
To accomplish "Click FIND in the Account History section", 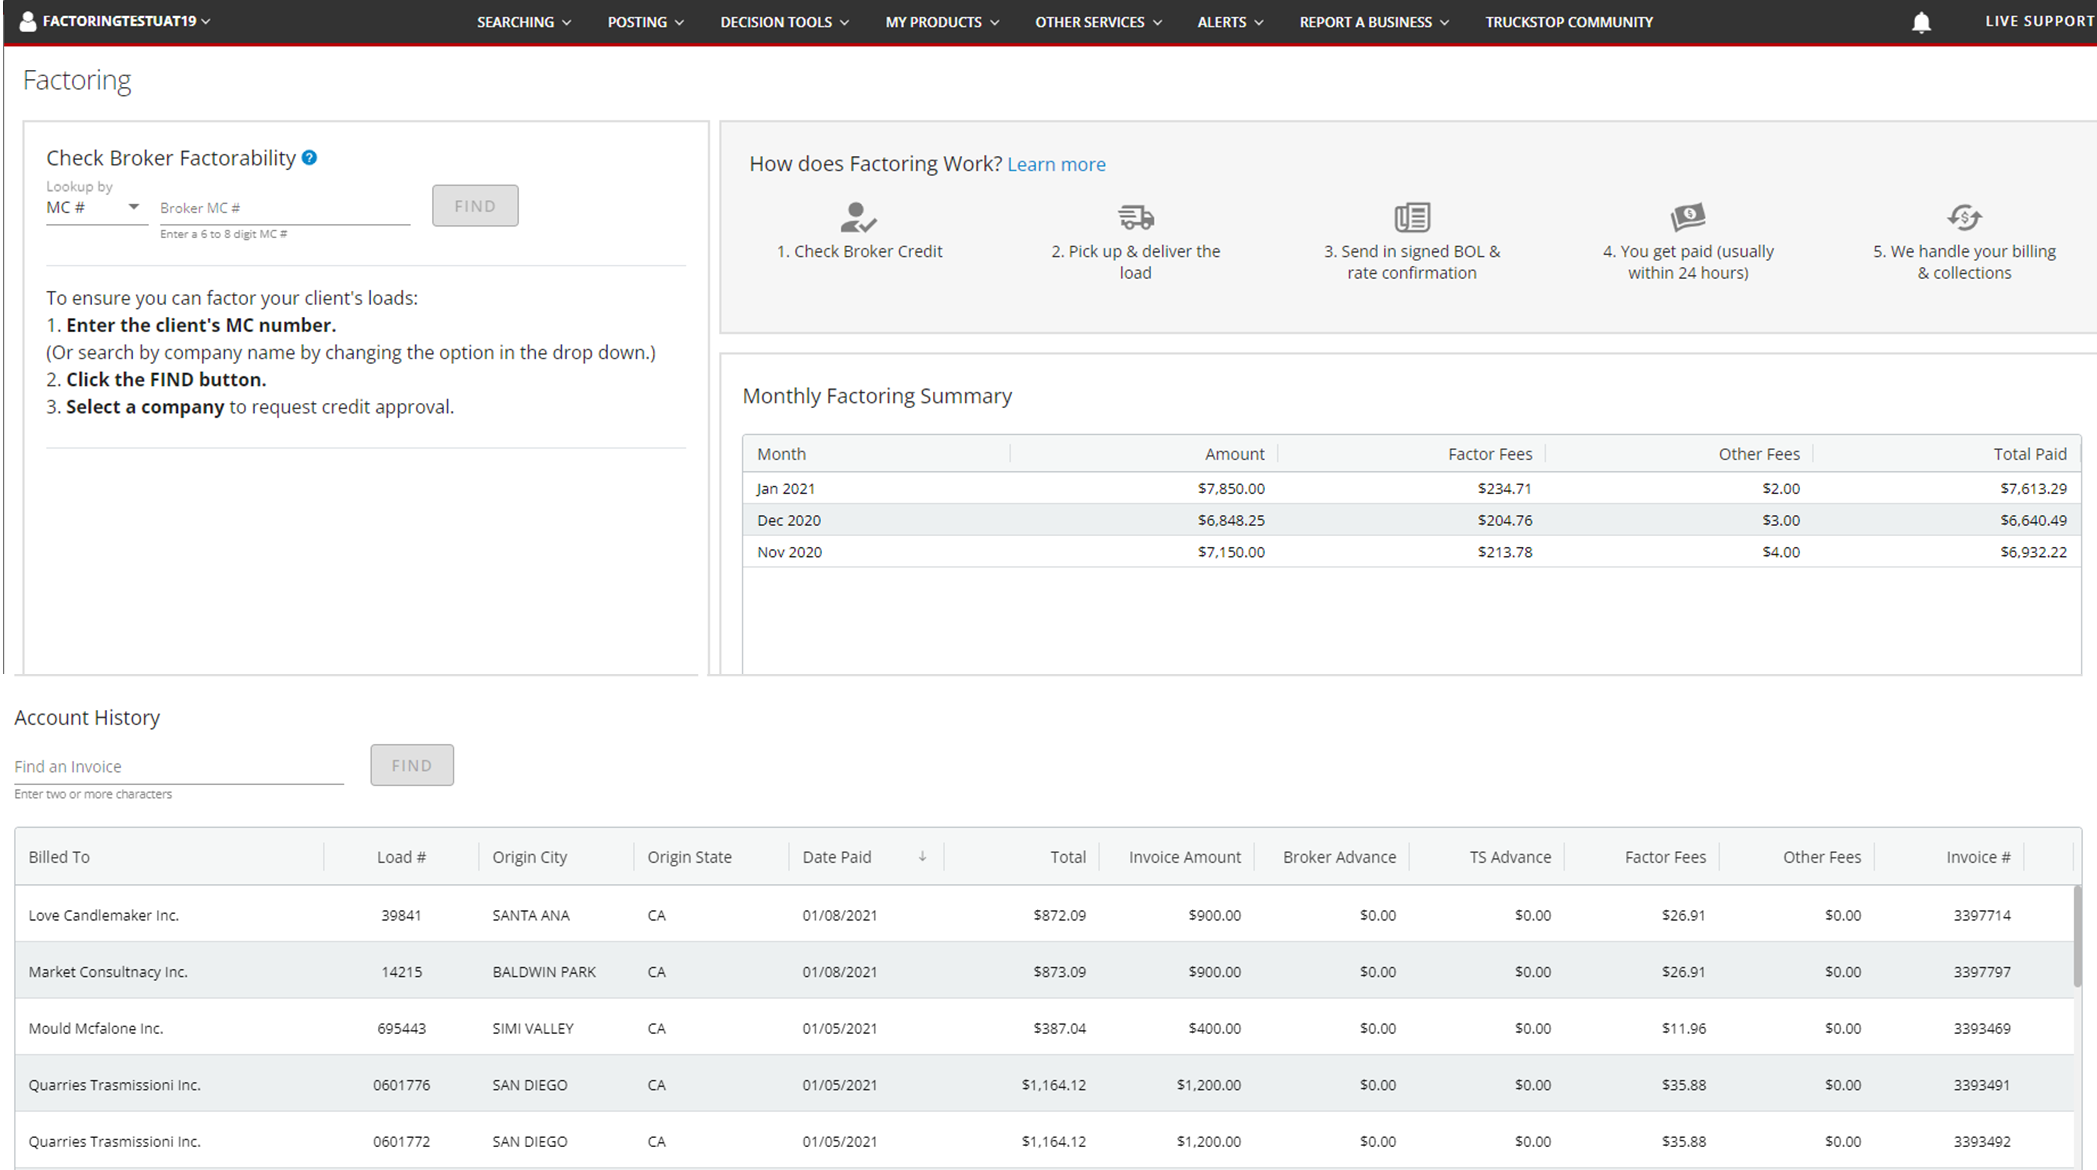I will [411, 765].
